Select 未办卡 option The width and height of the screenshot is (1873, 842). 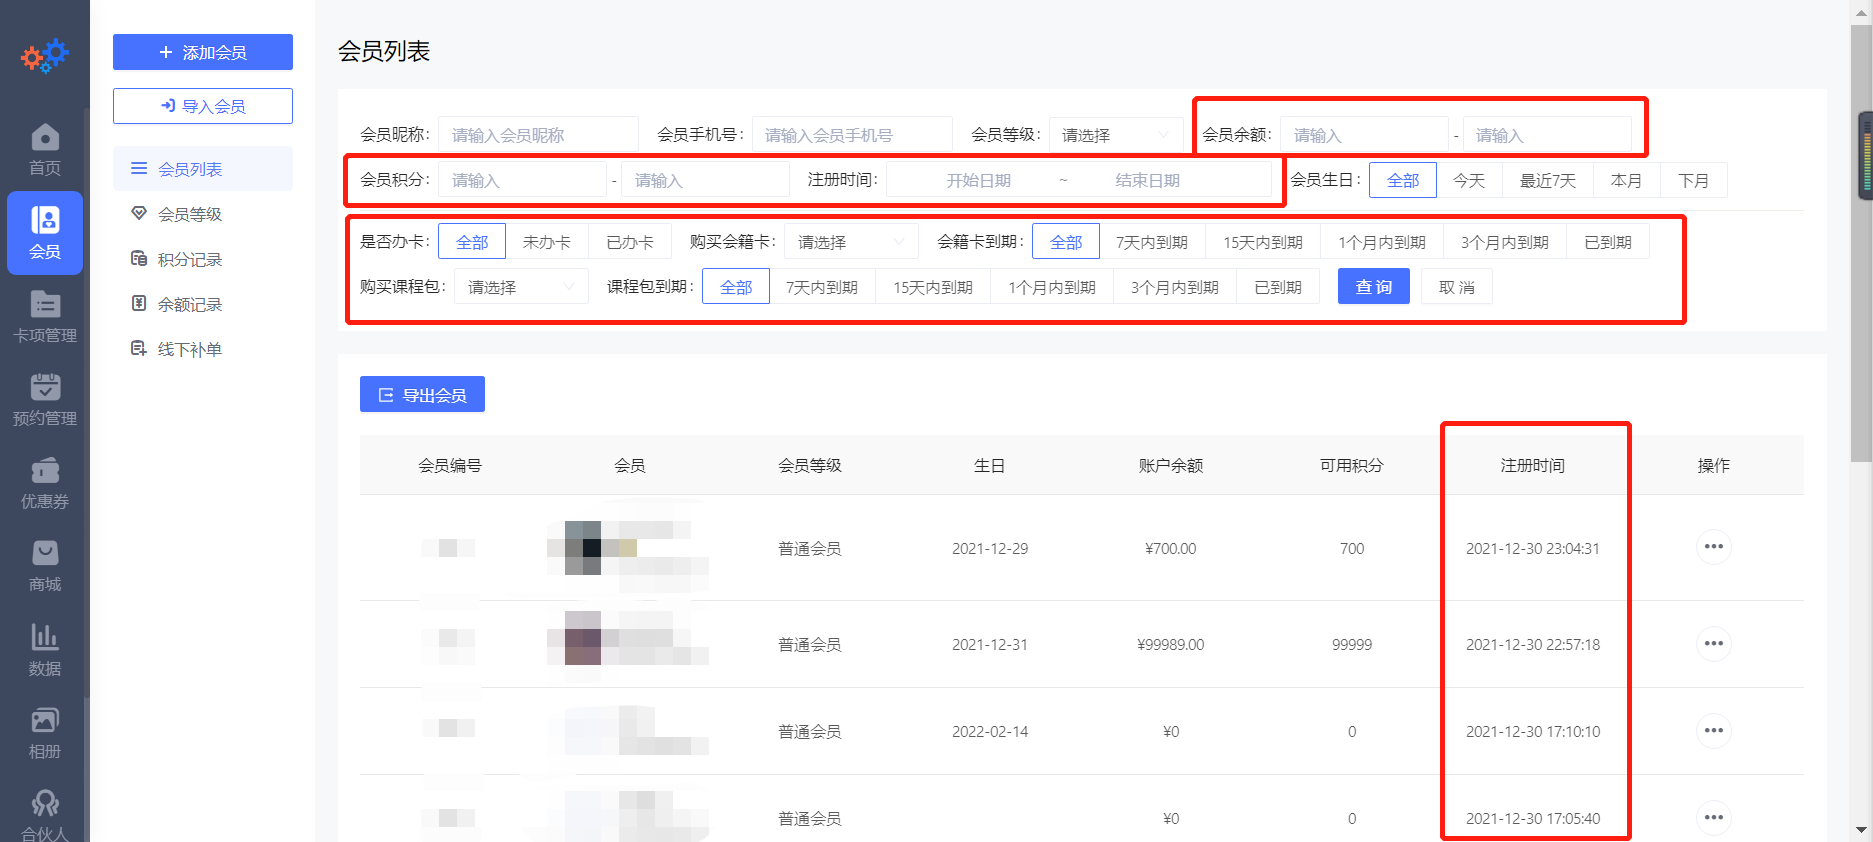547,242
